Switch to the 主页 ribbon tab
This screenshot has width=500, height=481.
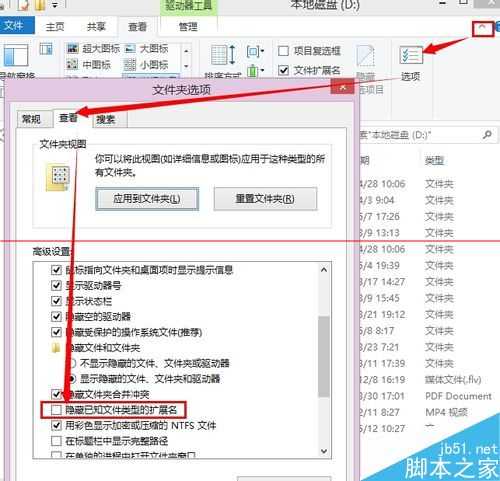(55, 26)
